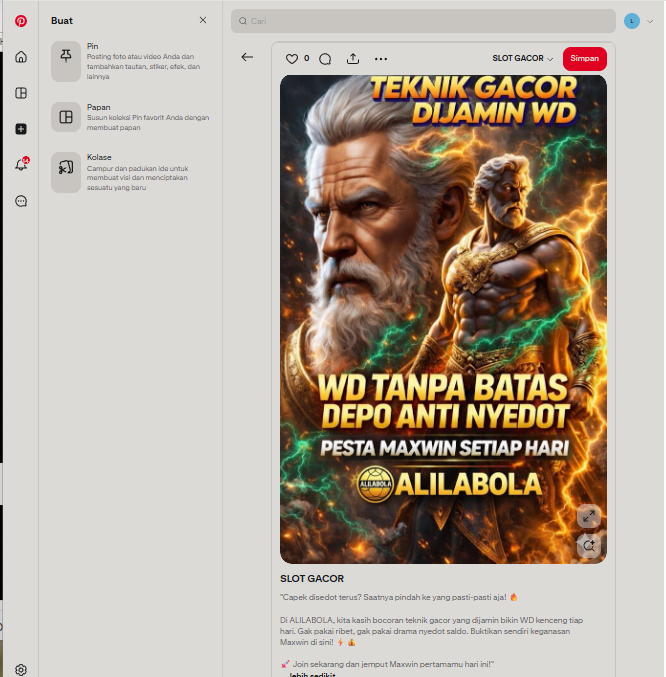The width and height of the screenshot is (666, 677).
Task: Click the profile avatar icon
Action: pyautogui.click(x=631, y=21)
